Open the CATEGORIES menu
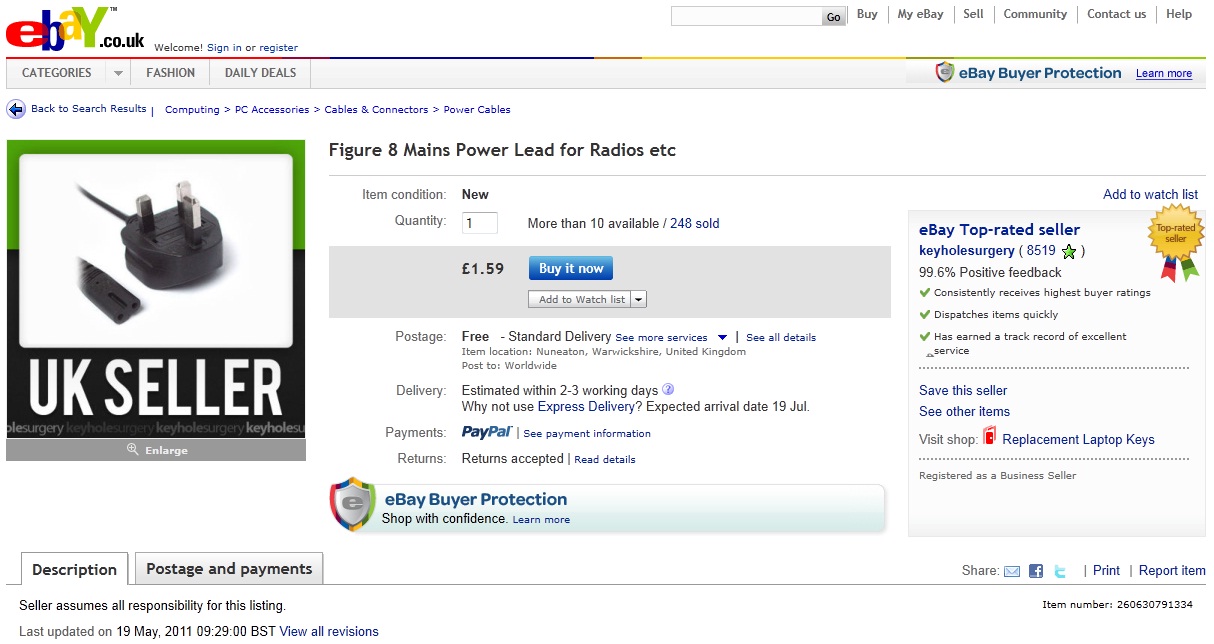Screen dimensions: 1214x644 57,73
